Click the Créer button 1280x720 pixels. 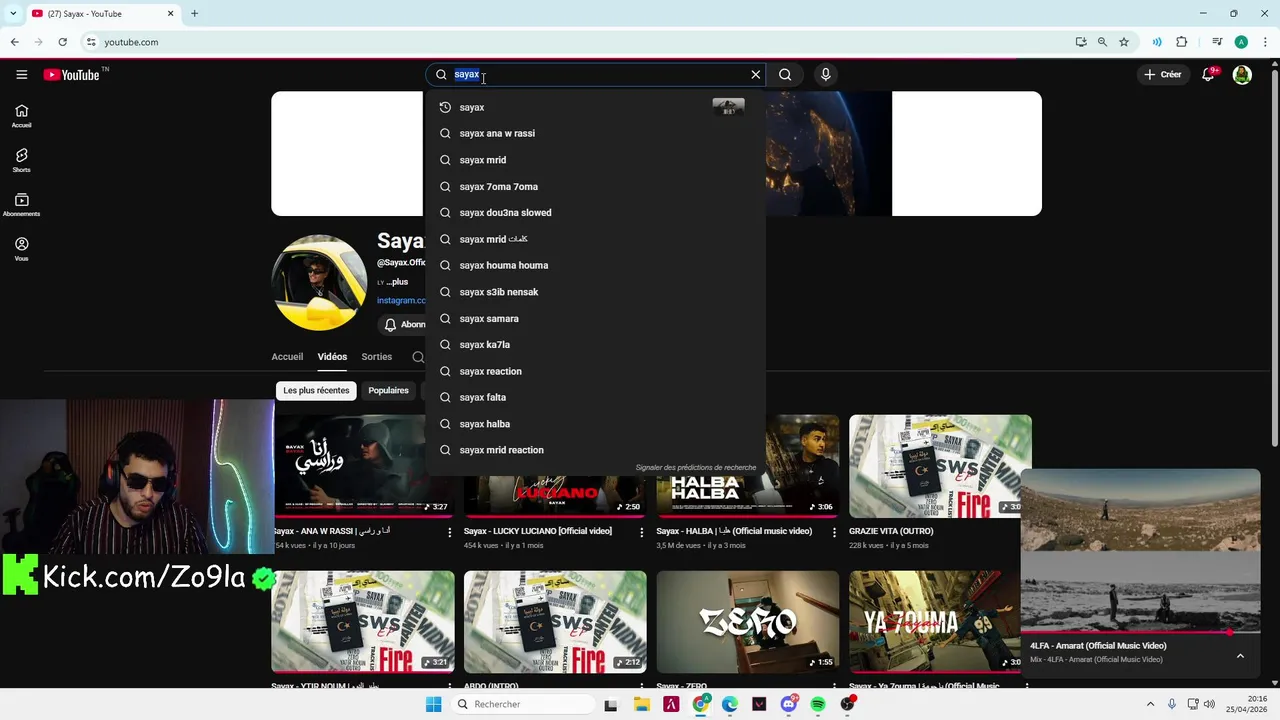click(1163, 74)
